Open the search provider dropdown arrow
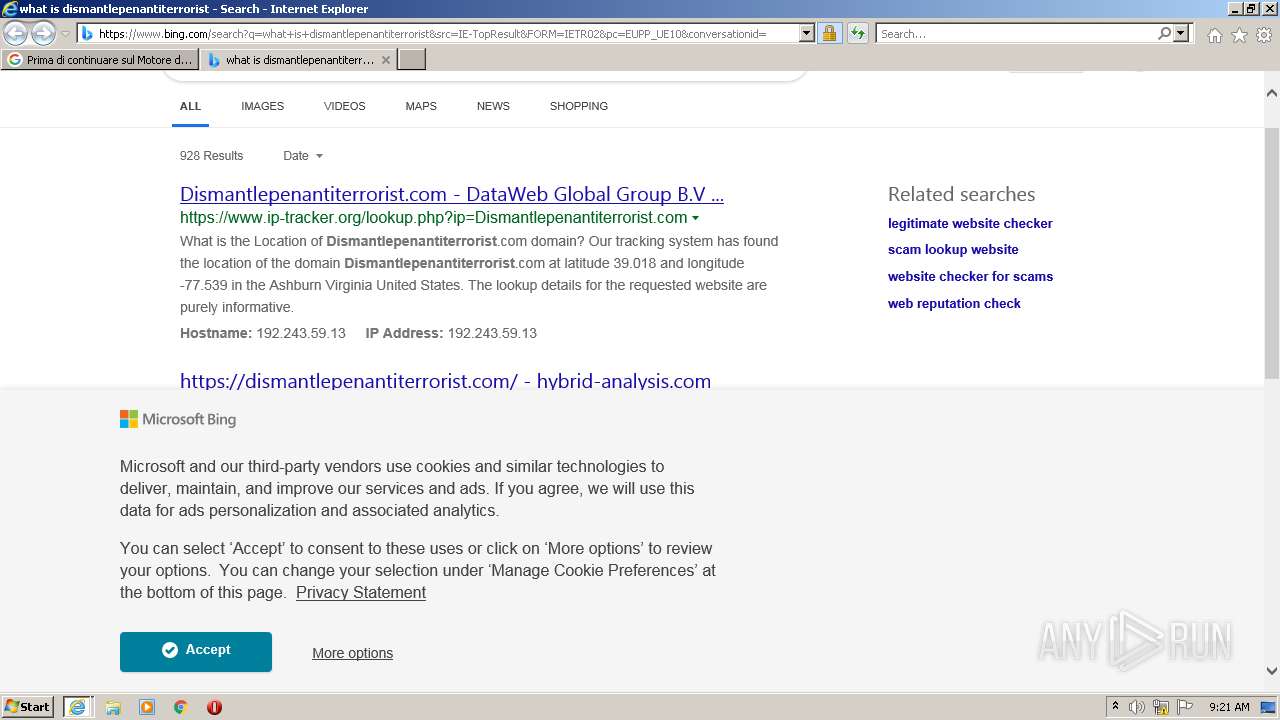Screen dimensions: 1280x720 click(1181, 33)
